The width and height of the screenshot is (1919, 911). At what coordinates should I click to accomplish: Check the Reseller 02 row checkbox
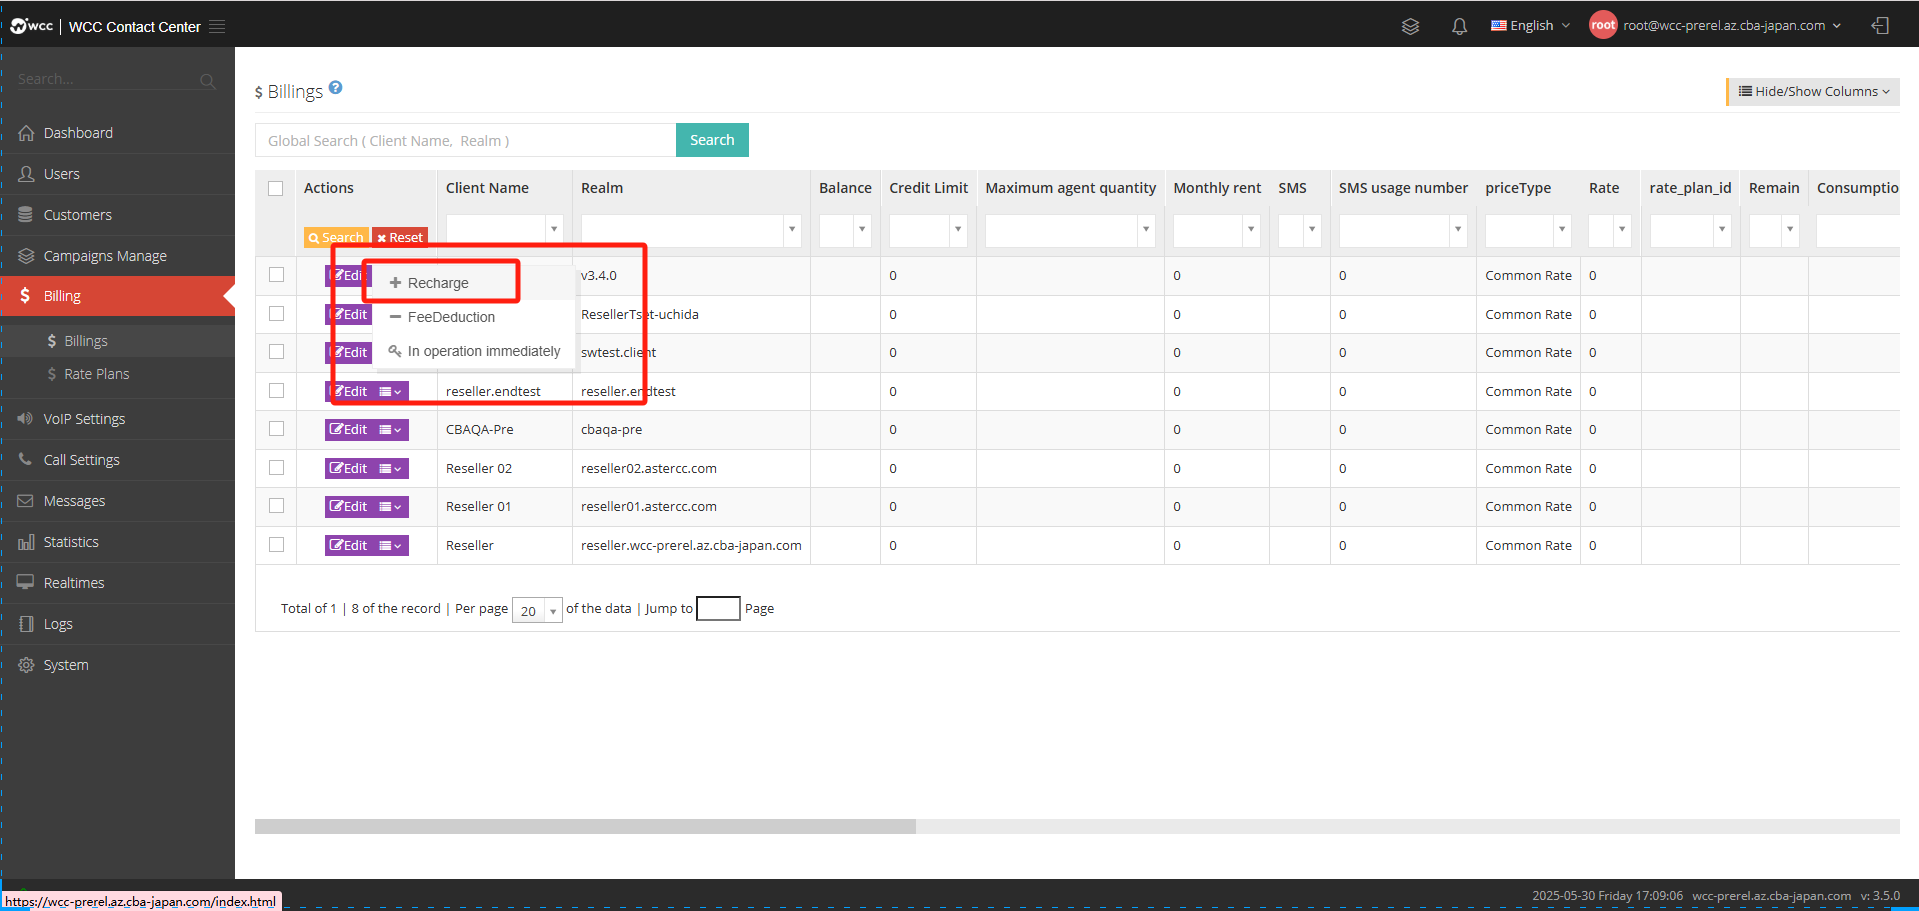(277, 468)
